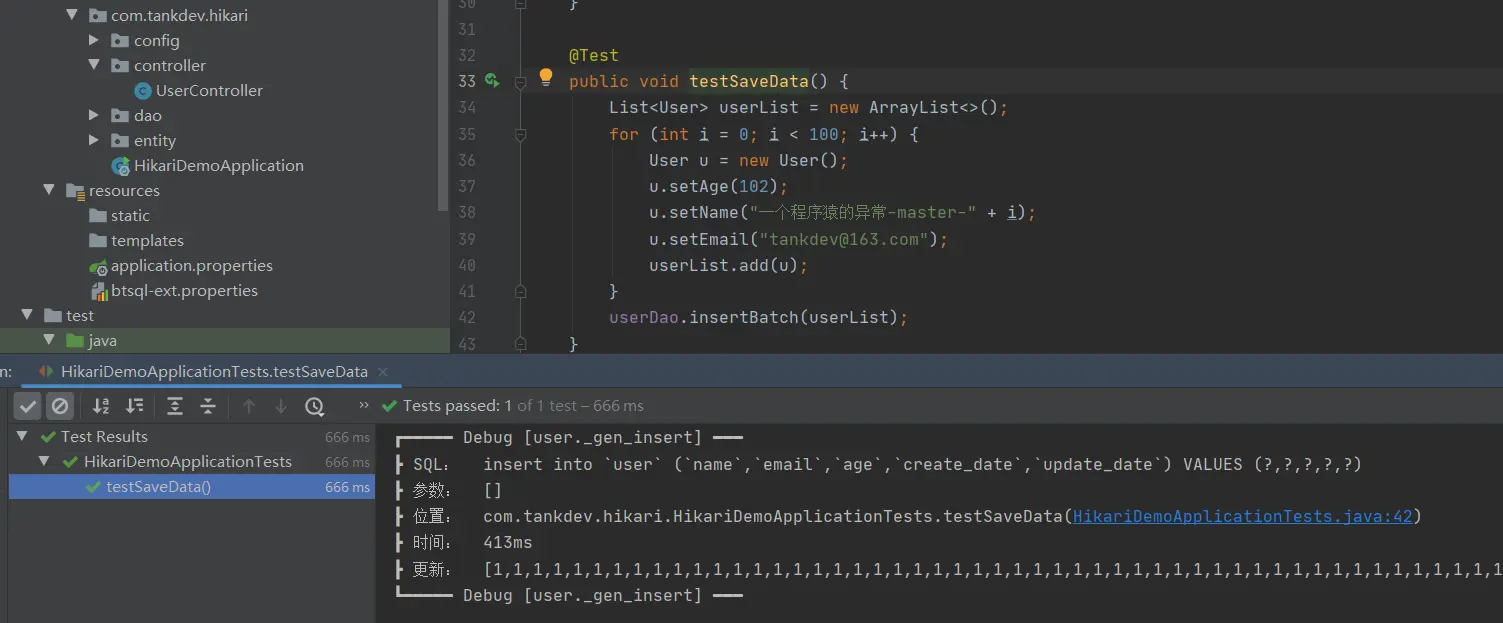1503x623 pixels.
Task: Go to previous failed test arrow
Action: (249, 406)
